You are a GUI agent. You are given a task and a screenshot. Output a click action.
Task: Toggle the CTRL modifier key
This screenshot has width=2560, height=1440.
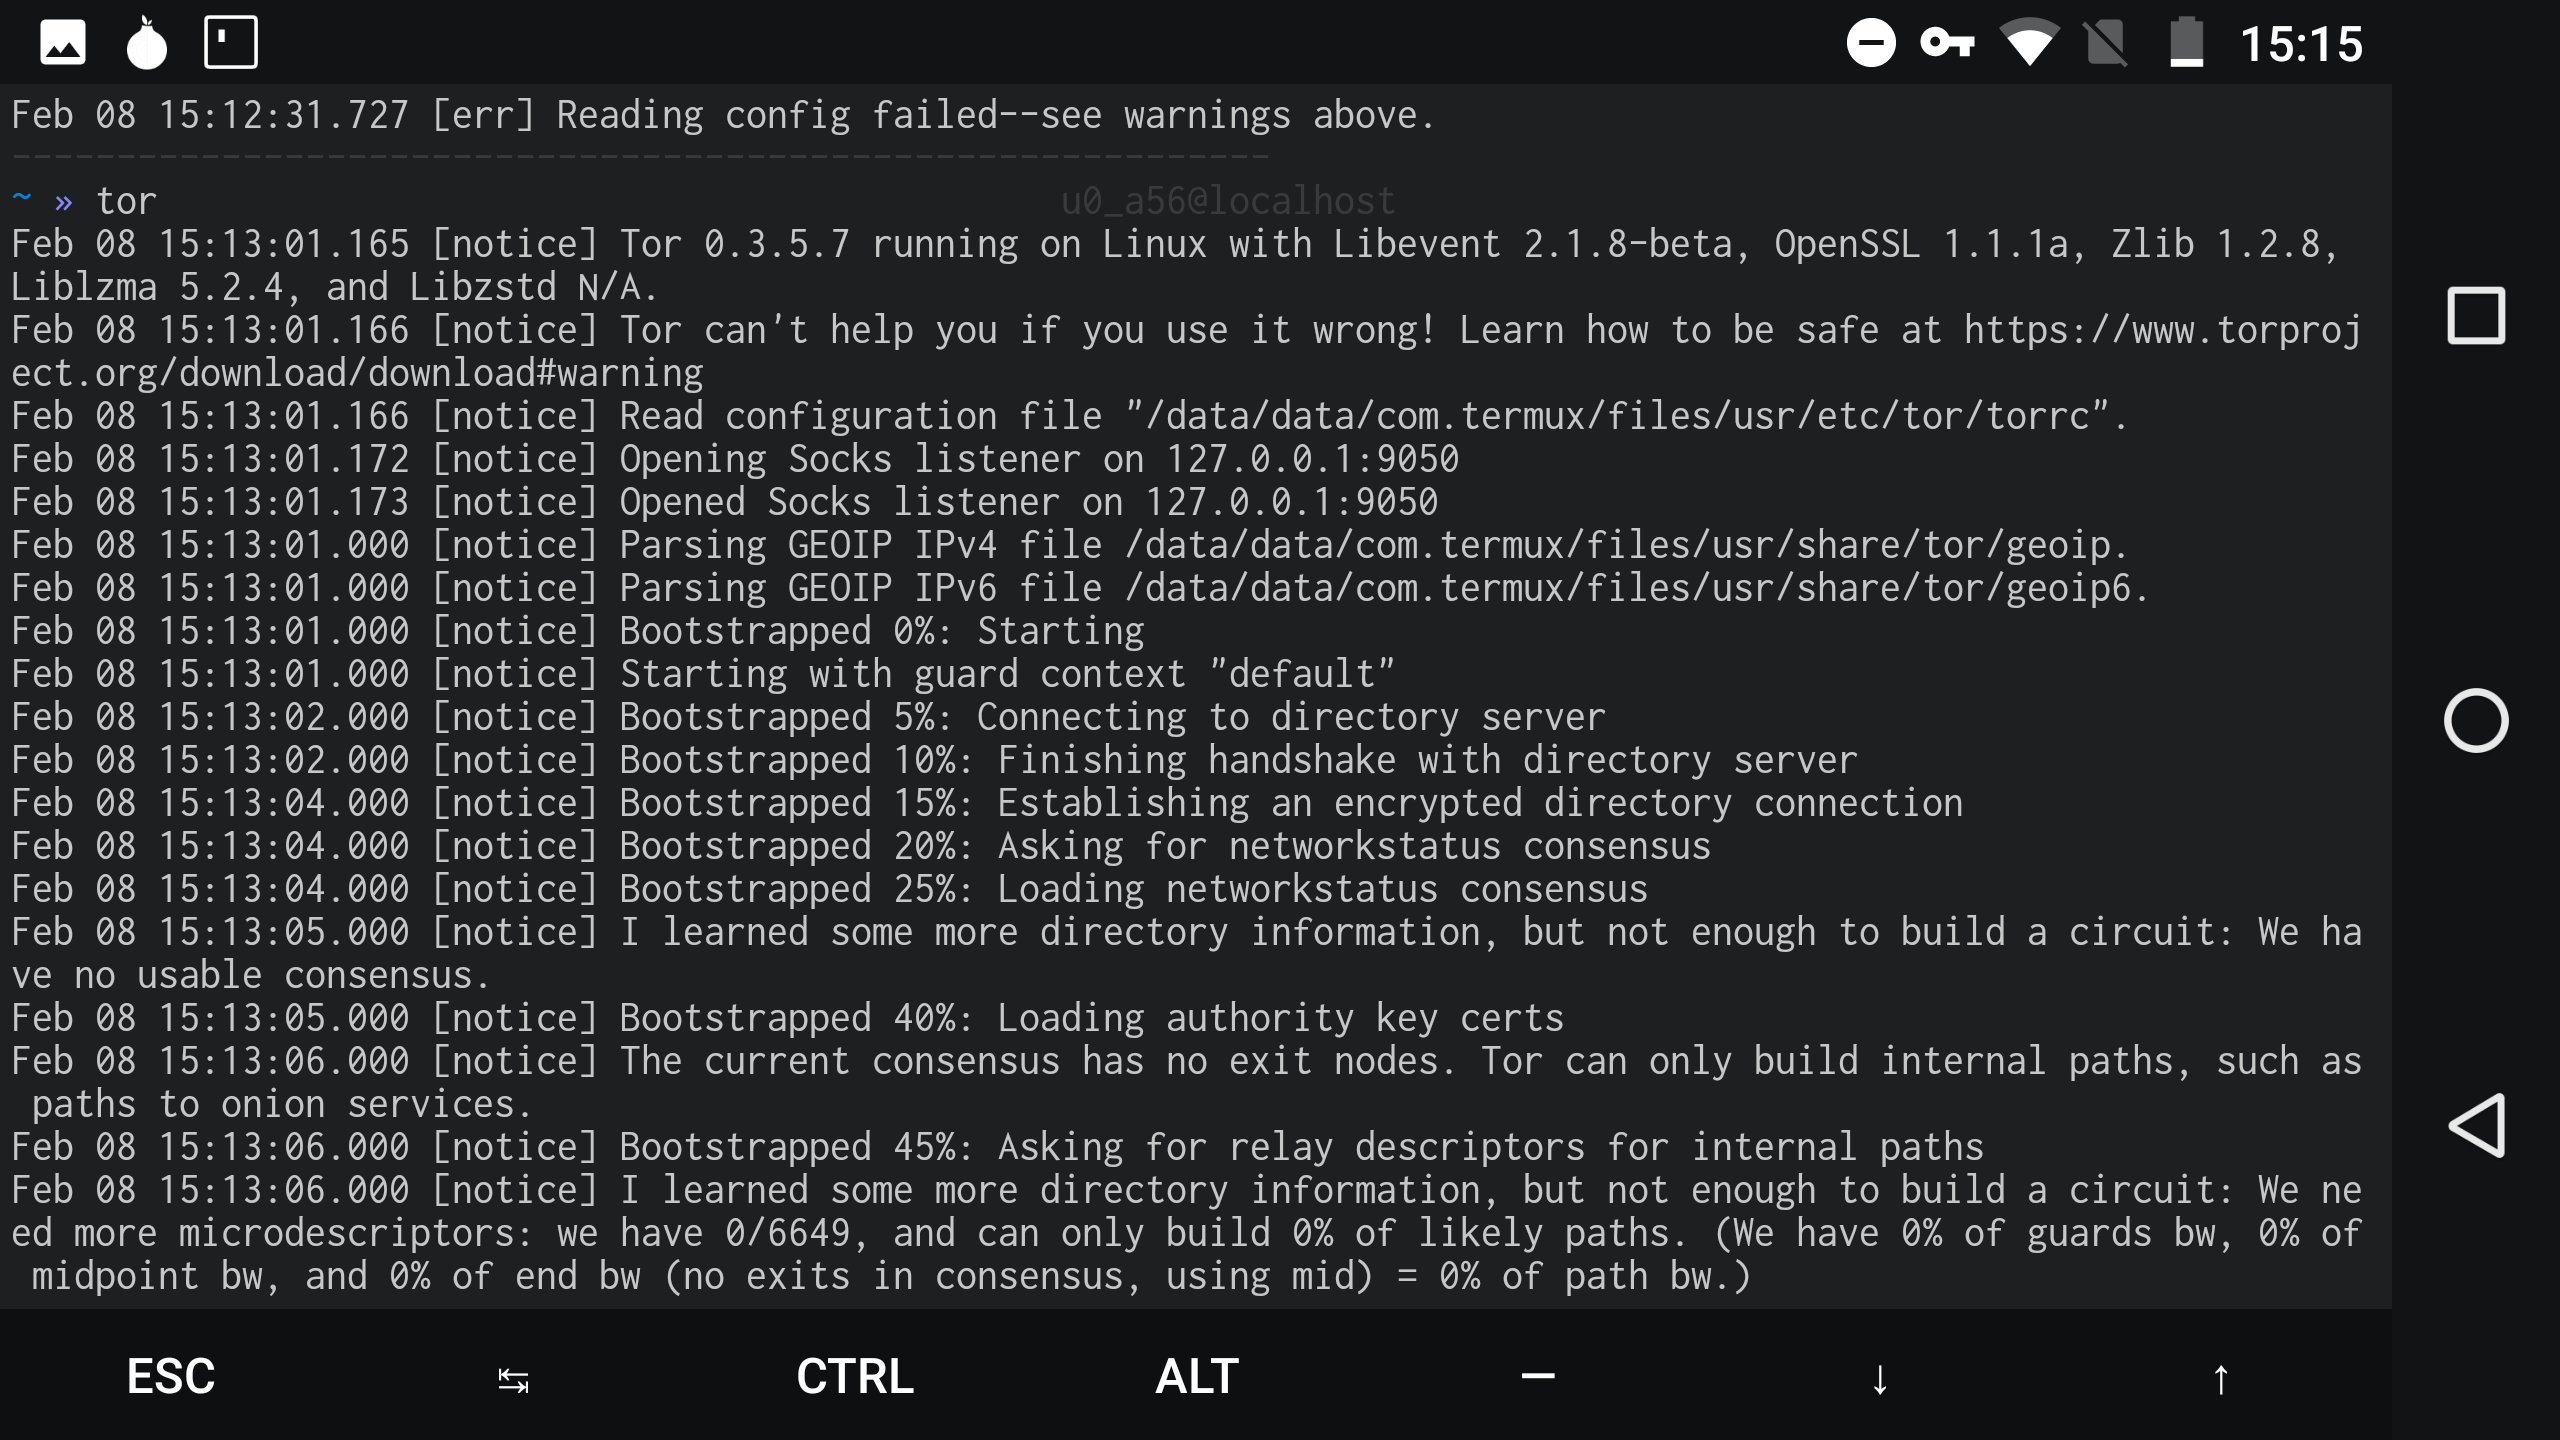point(855,1377)
